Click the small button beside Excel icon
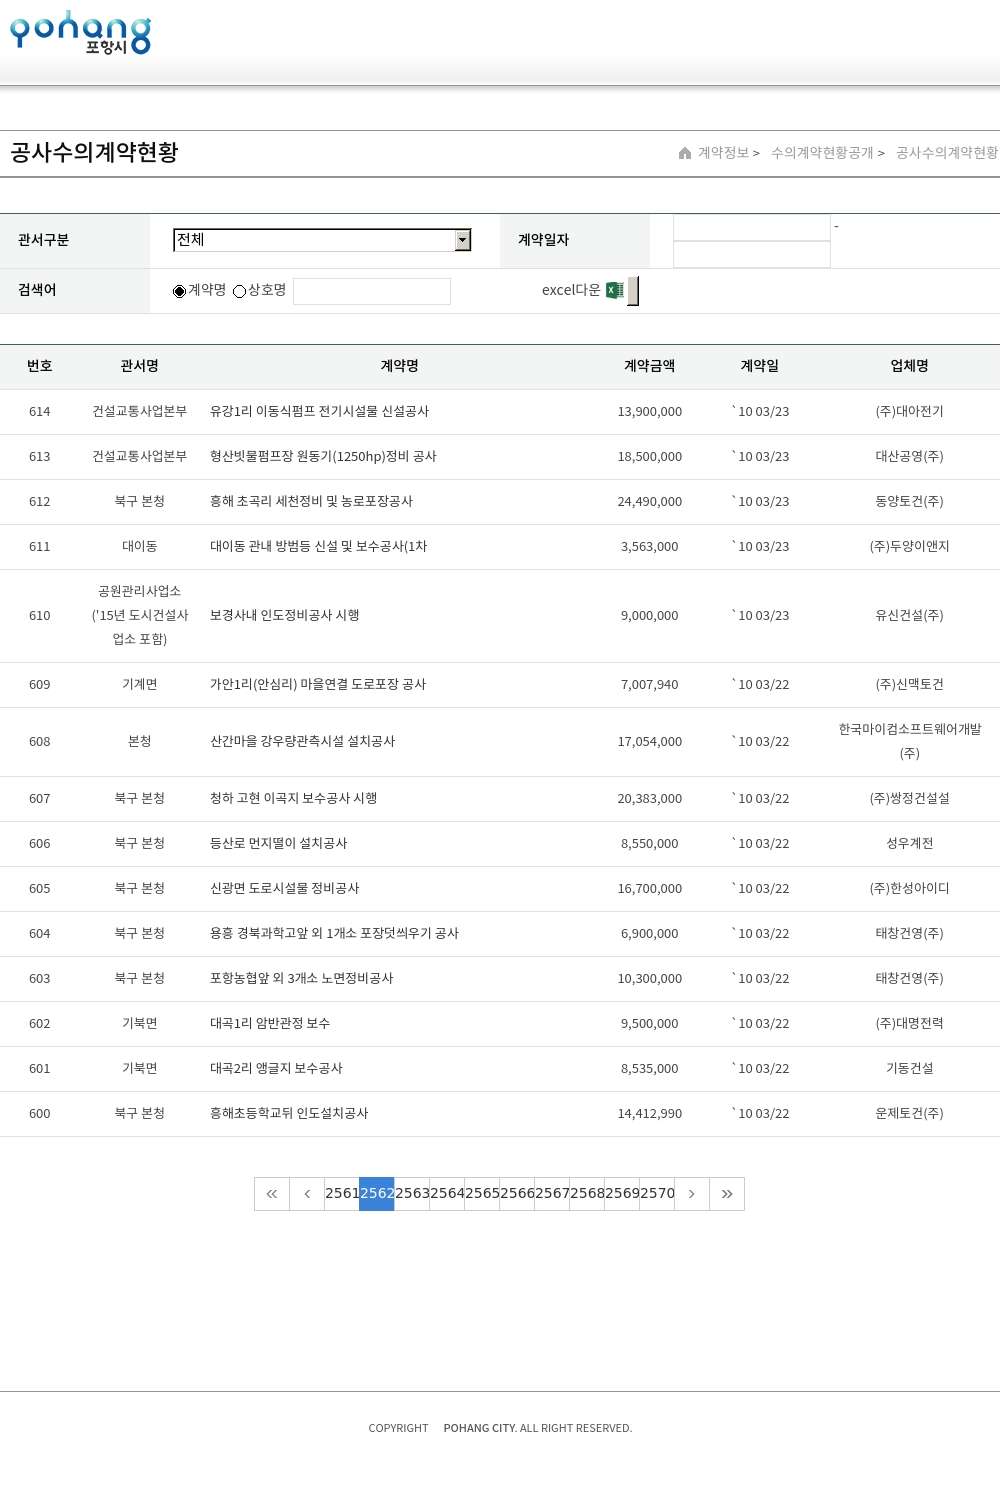The width and height of the screenshot is (1000, 1492). (x=633, y=291)
